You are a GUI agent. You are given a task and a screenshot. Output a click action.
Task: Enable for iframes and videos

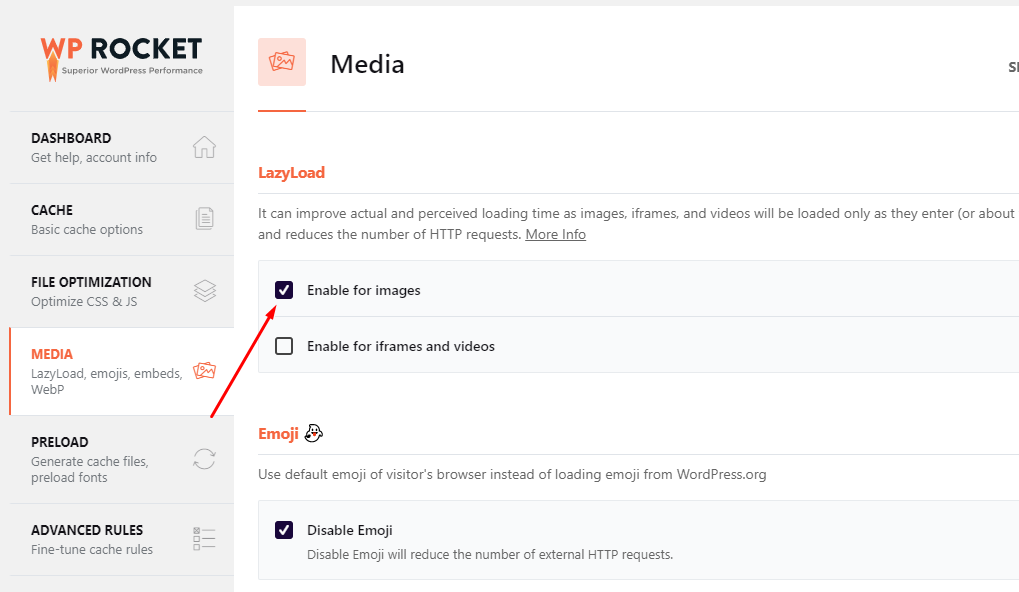pos(284,345)
